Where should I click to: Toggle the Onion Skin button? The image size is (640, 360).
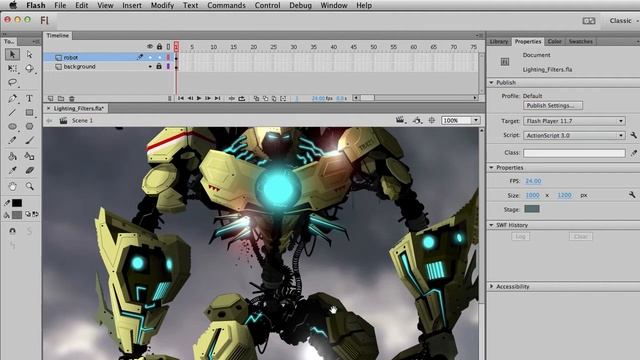coord(256,98)
